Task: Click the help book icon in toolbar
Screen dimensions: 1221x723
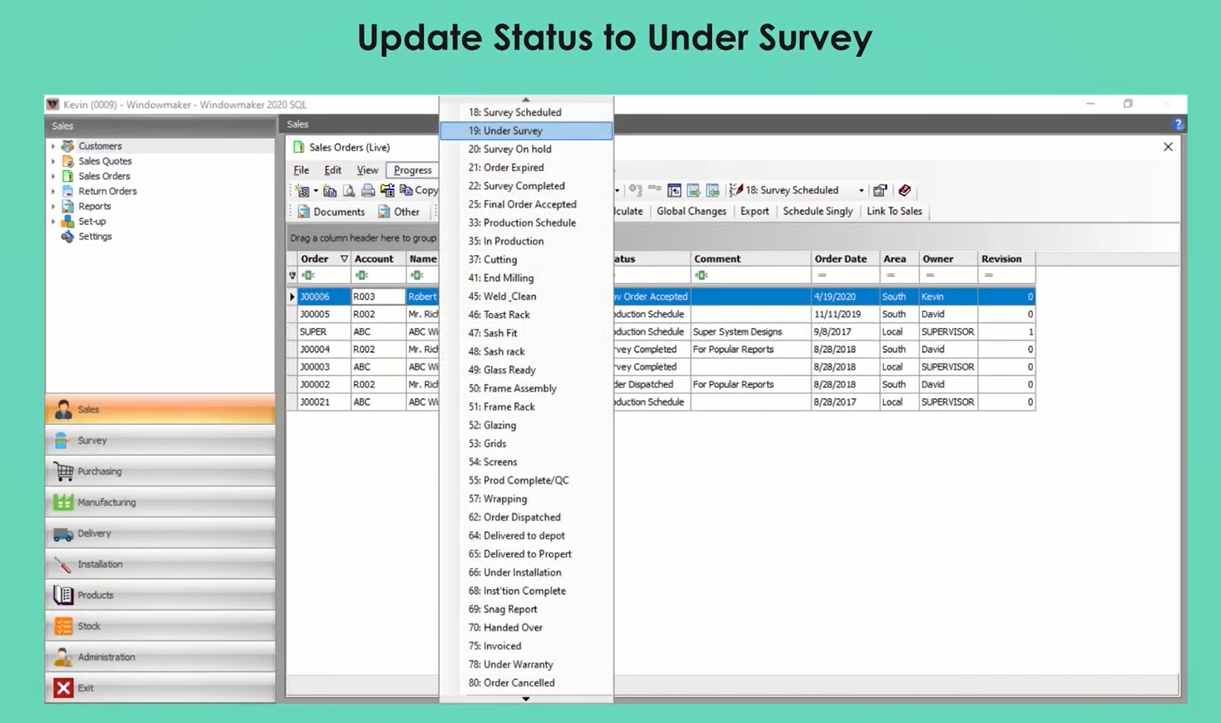Action: pos(904,190)
